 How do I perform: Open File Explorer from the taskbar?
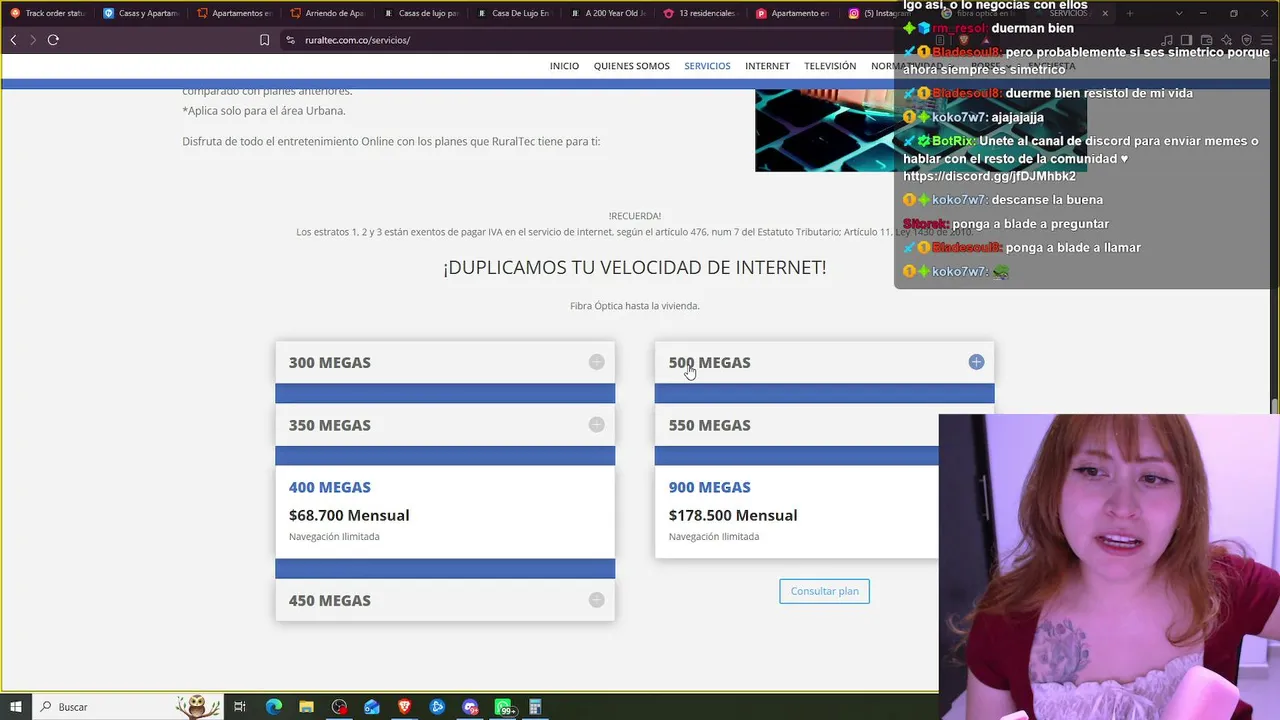[x=307, y=707]
